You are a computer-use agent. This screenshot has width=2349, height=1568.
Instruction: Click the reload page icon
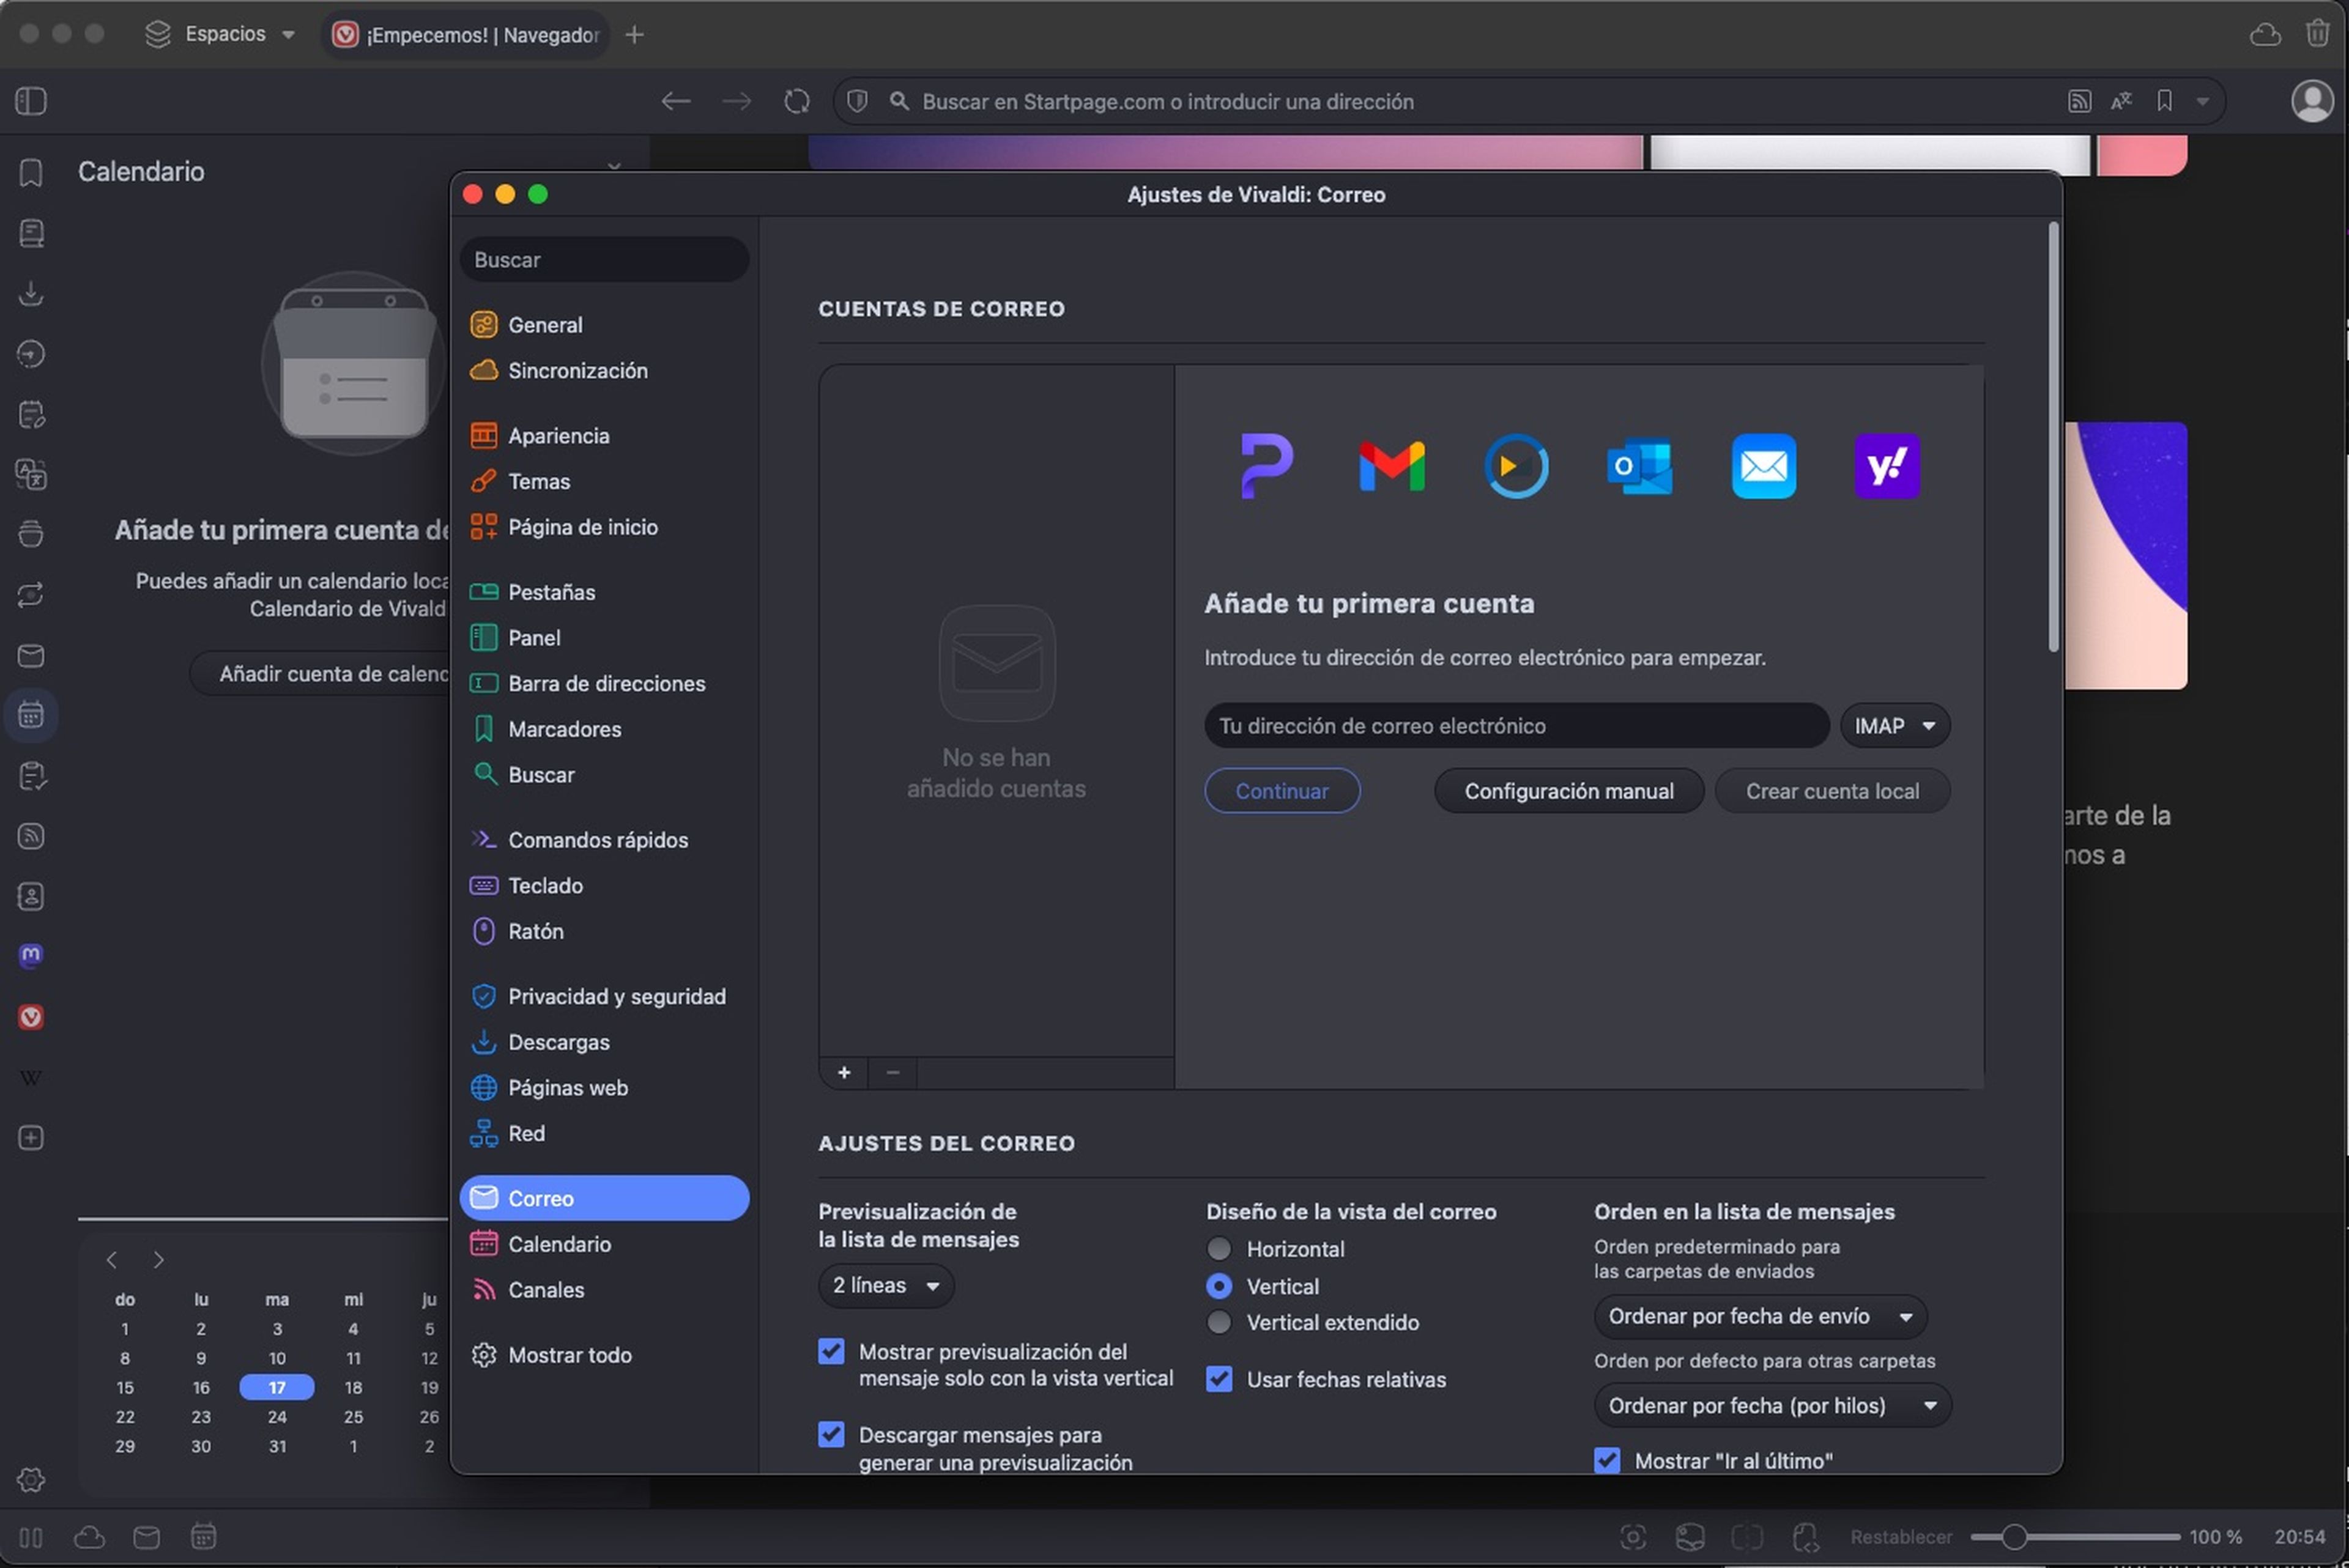[797, 101]
